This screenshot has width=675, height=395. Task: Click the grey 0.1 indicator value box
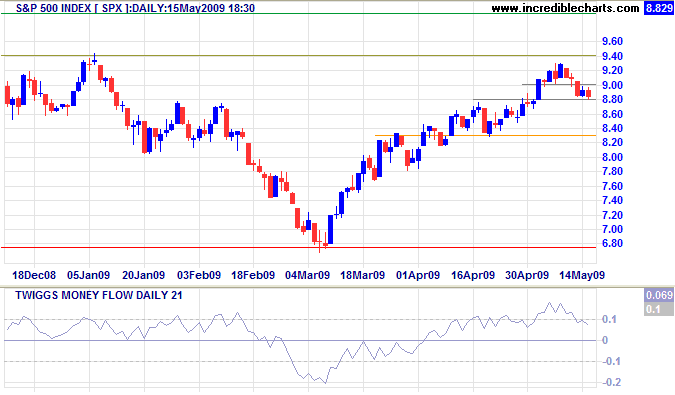[x=659, y=309]
